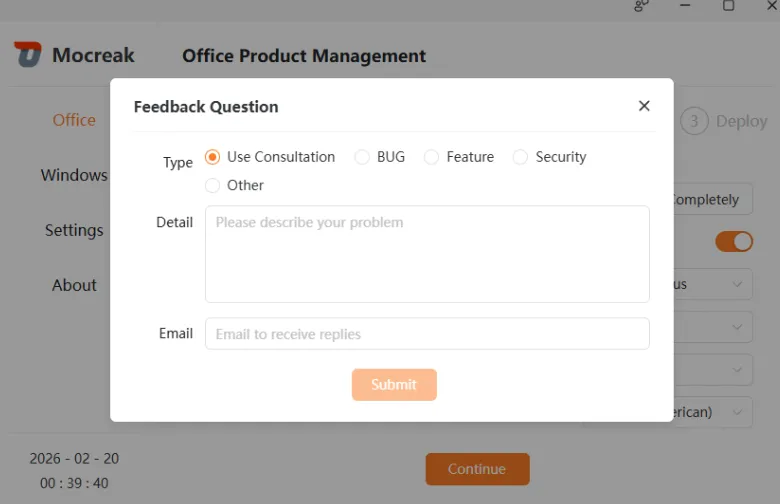Switch to the Settings sidebar tab
The height and width of the screenshot is (504, 780).
pos(74,230)
